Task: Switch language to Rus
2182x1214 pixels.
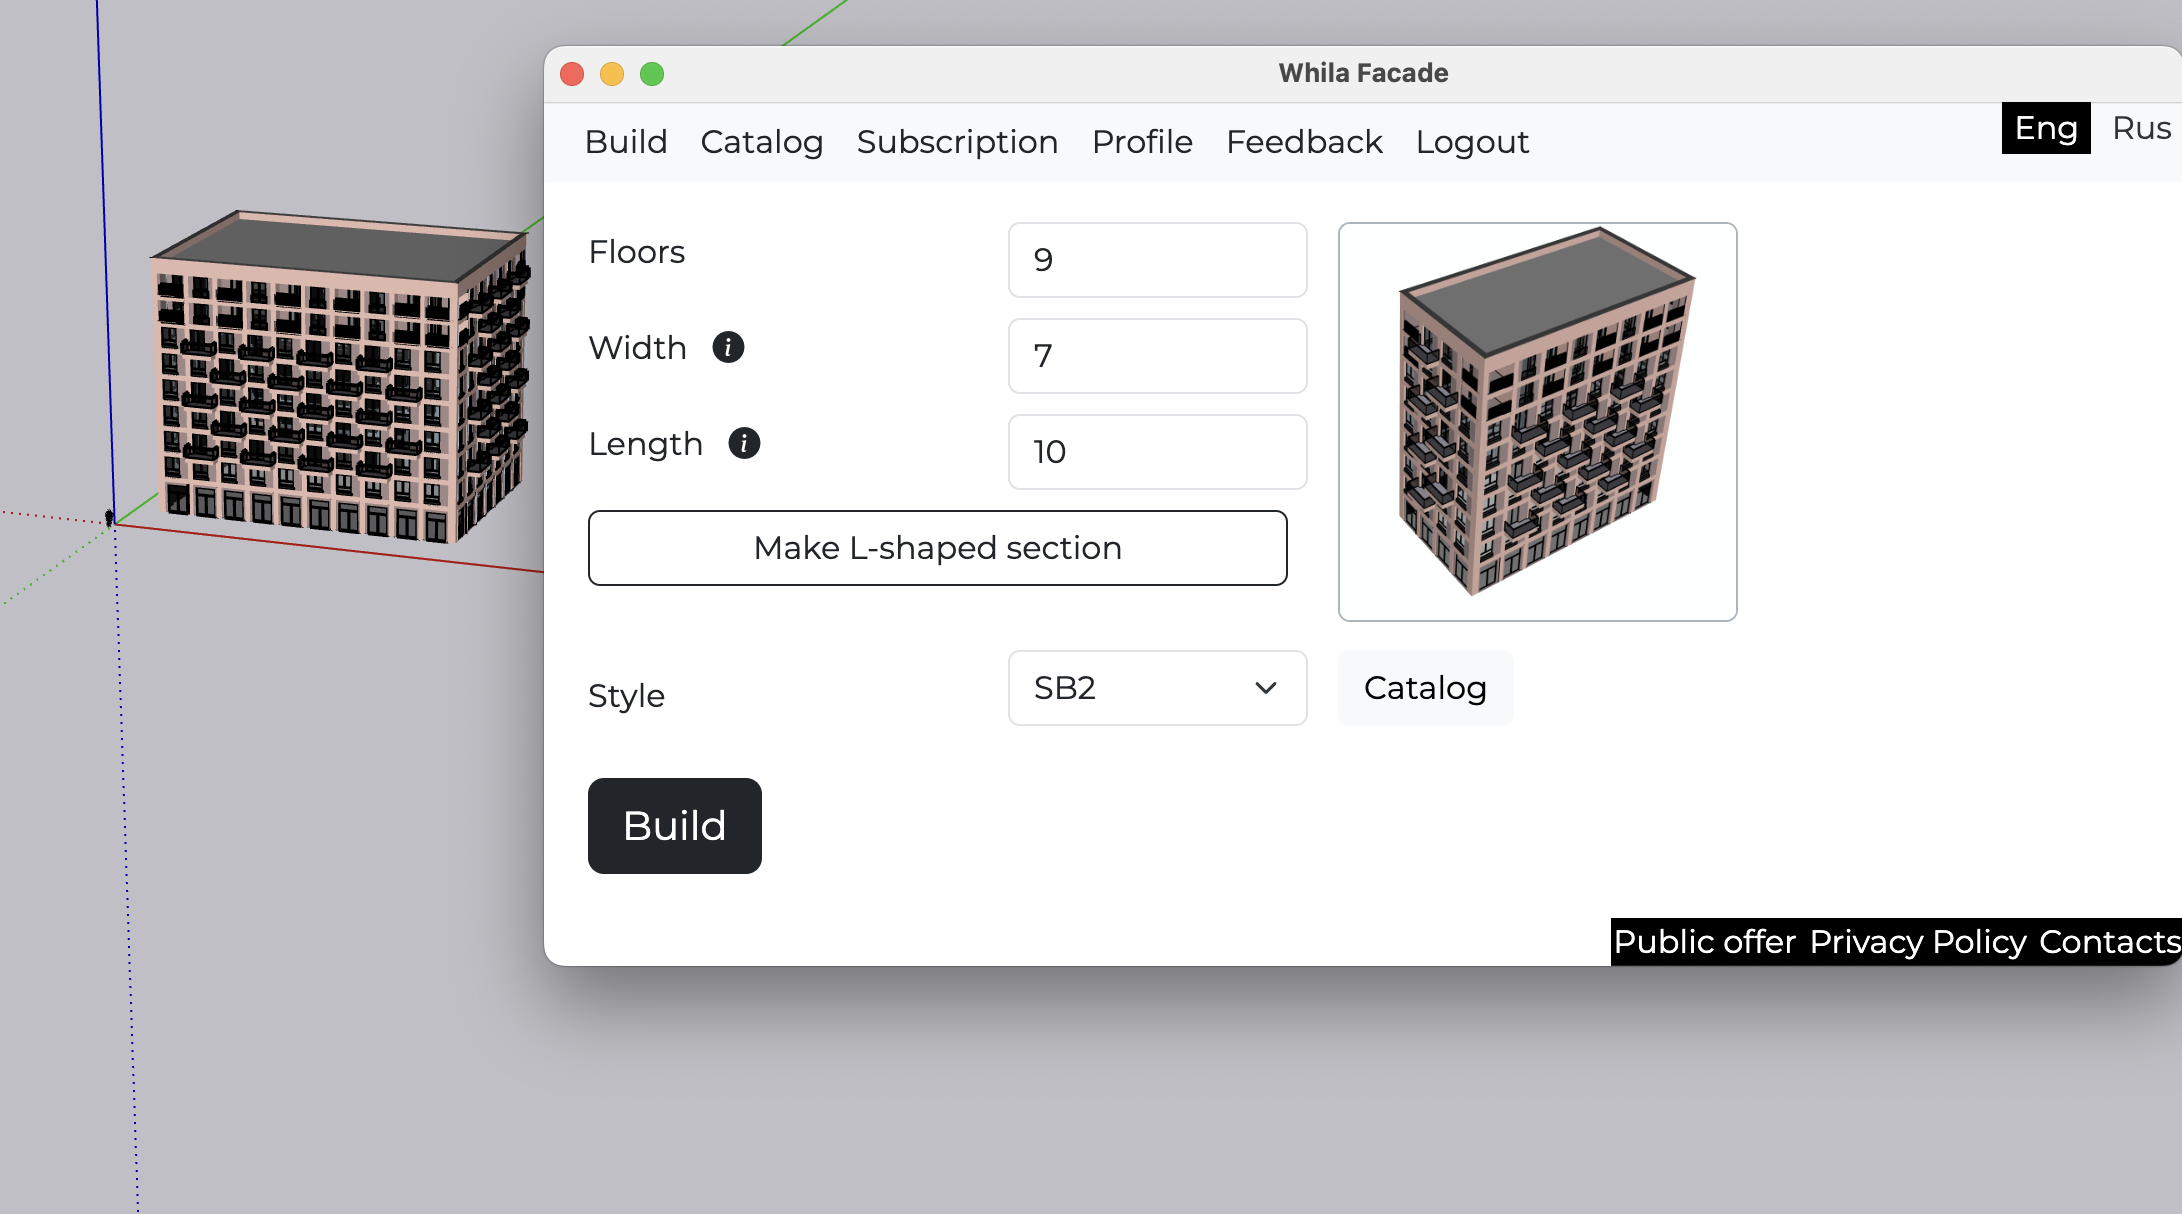Action: pyautogui.click(x=2140, y=128)
